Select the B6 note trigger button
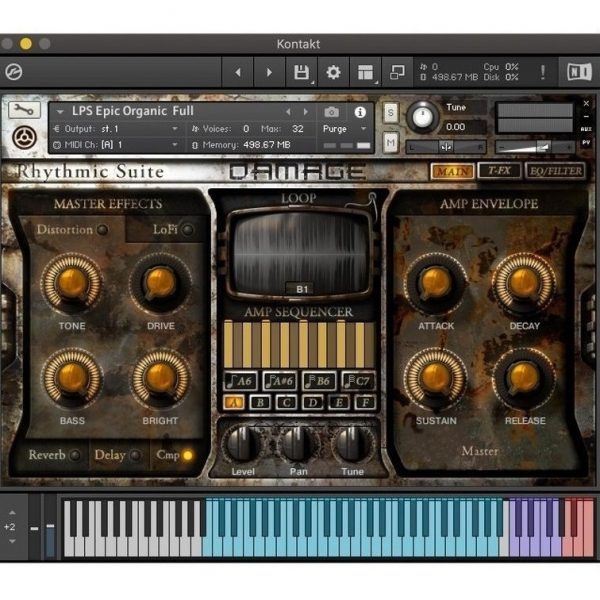 coord(319,381)
